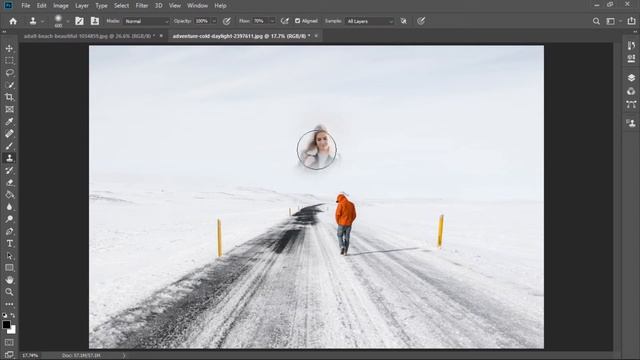Expand the status bar info arrow
Image resolution: width=640 pixels, height=360 pixels.
[x=124, y=356]
